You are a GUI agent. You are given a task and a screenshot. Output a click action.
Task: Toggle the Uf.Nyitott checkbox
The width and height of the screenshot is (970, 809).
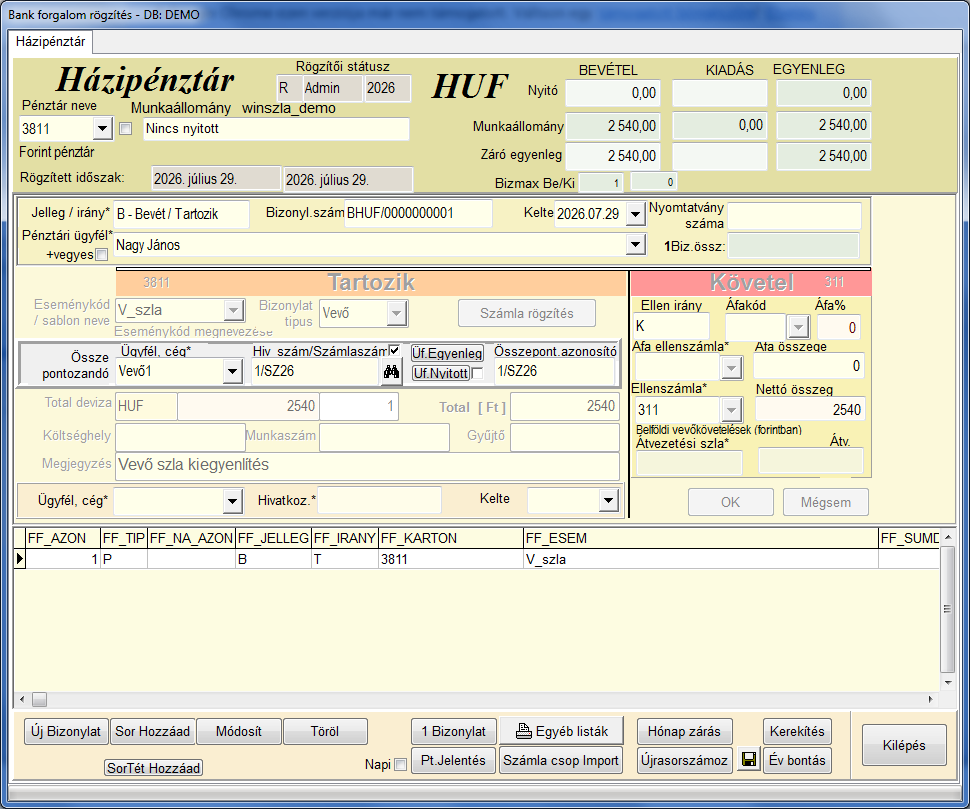coord(477,373)
